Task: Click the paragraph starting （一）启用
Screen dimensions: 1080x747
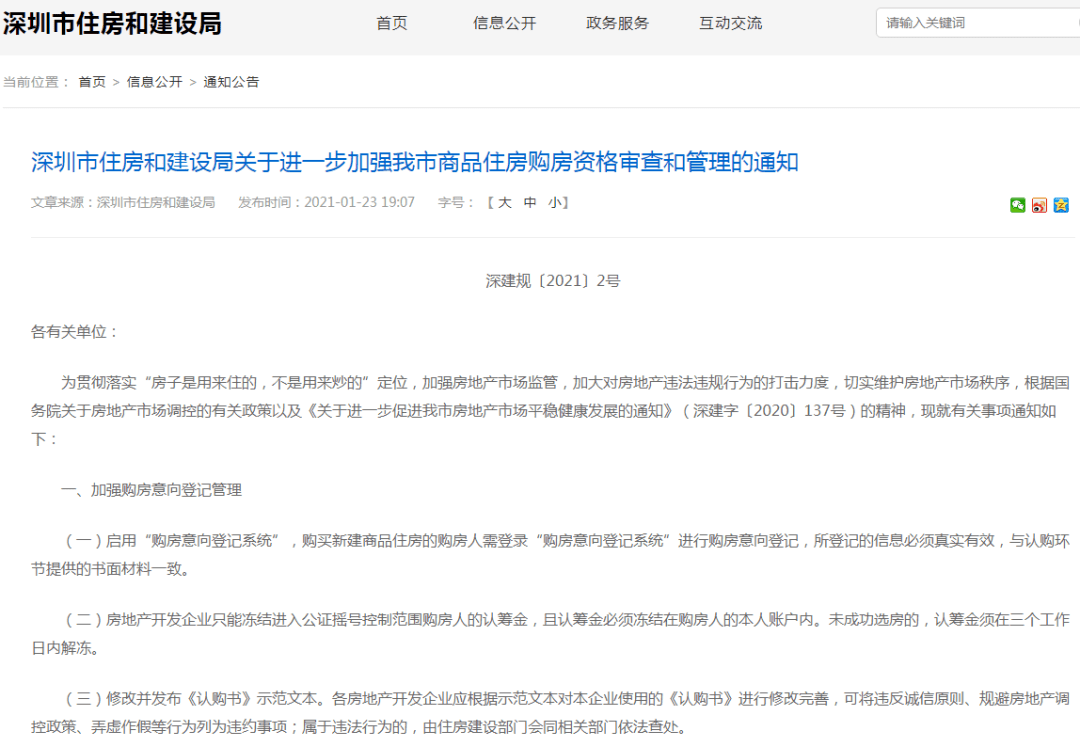Action: pos(550,555)
